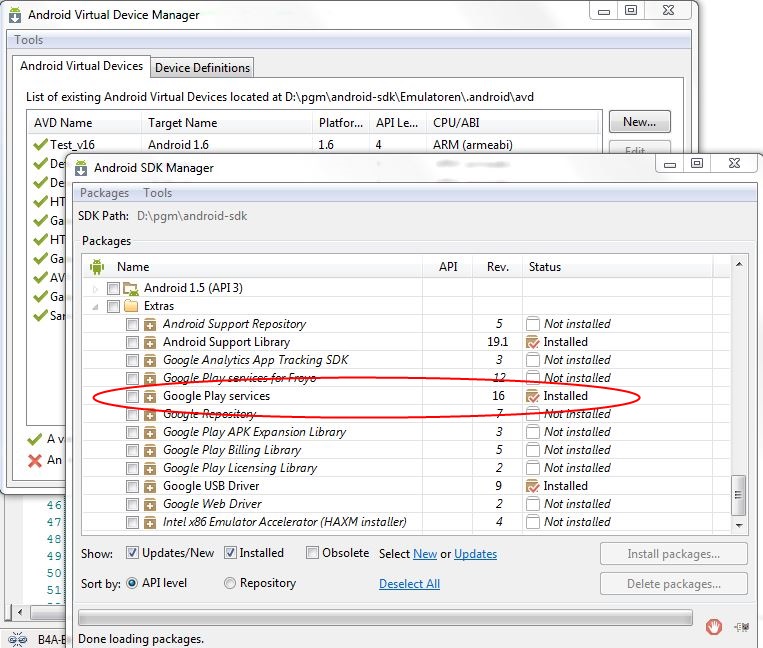Select the Repository sort option
The height and width of the screenshot is (648, 763).
230,583
